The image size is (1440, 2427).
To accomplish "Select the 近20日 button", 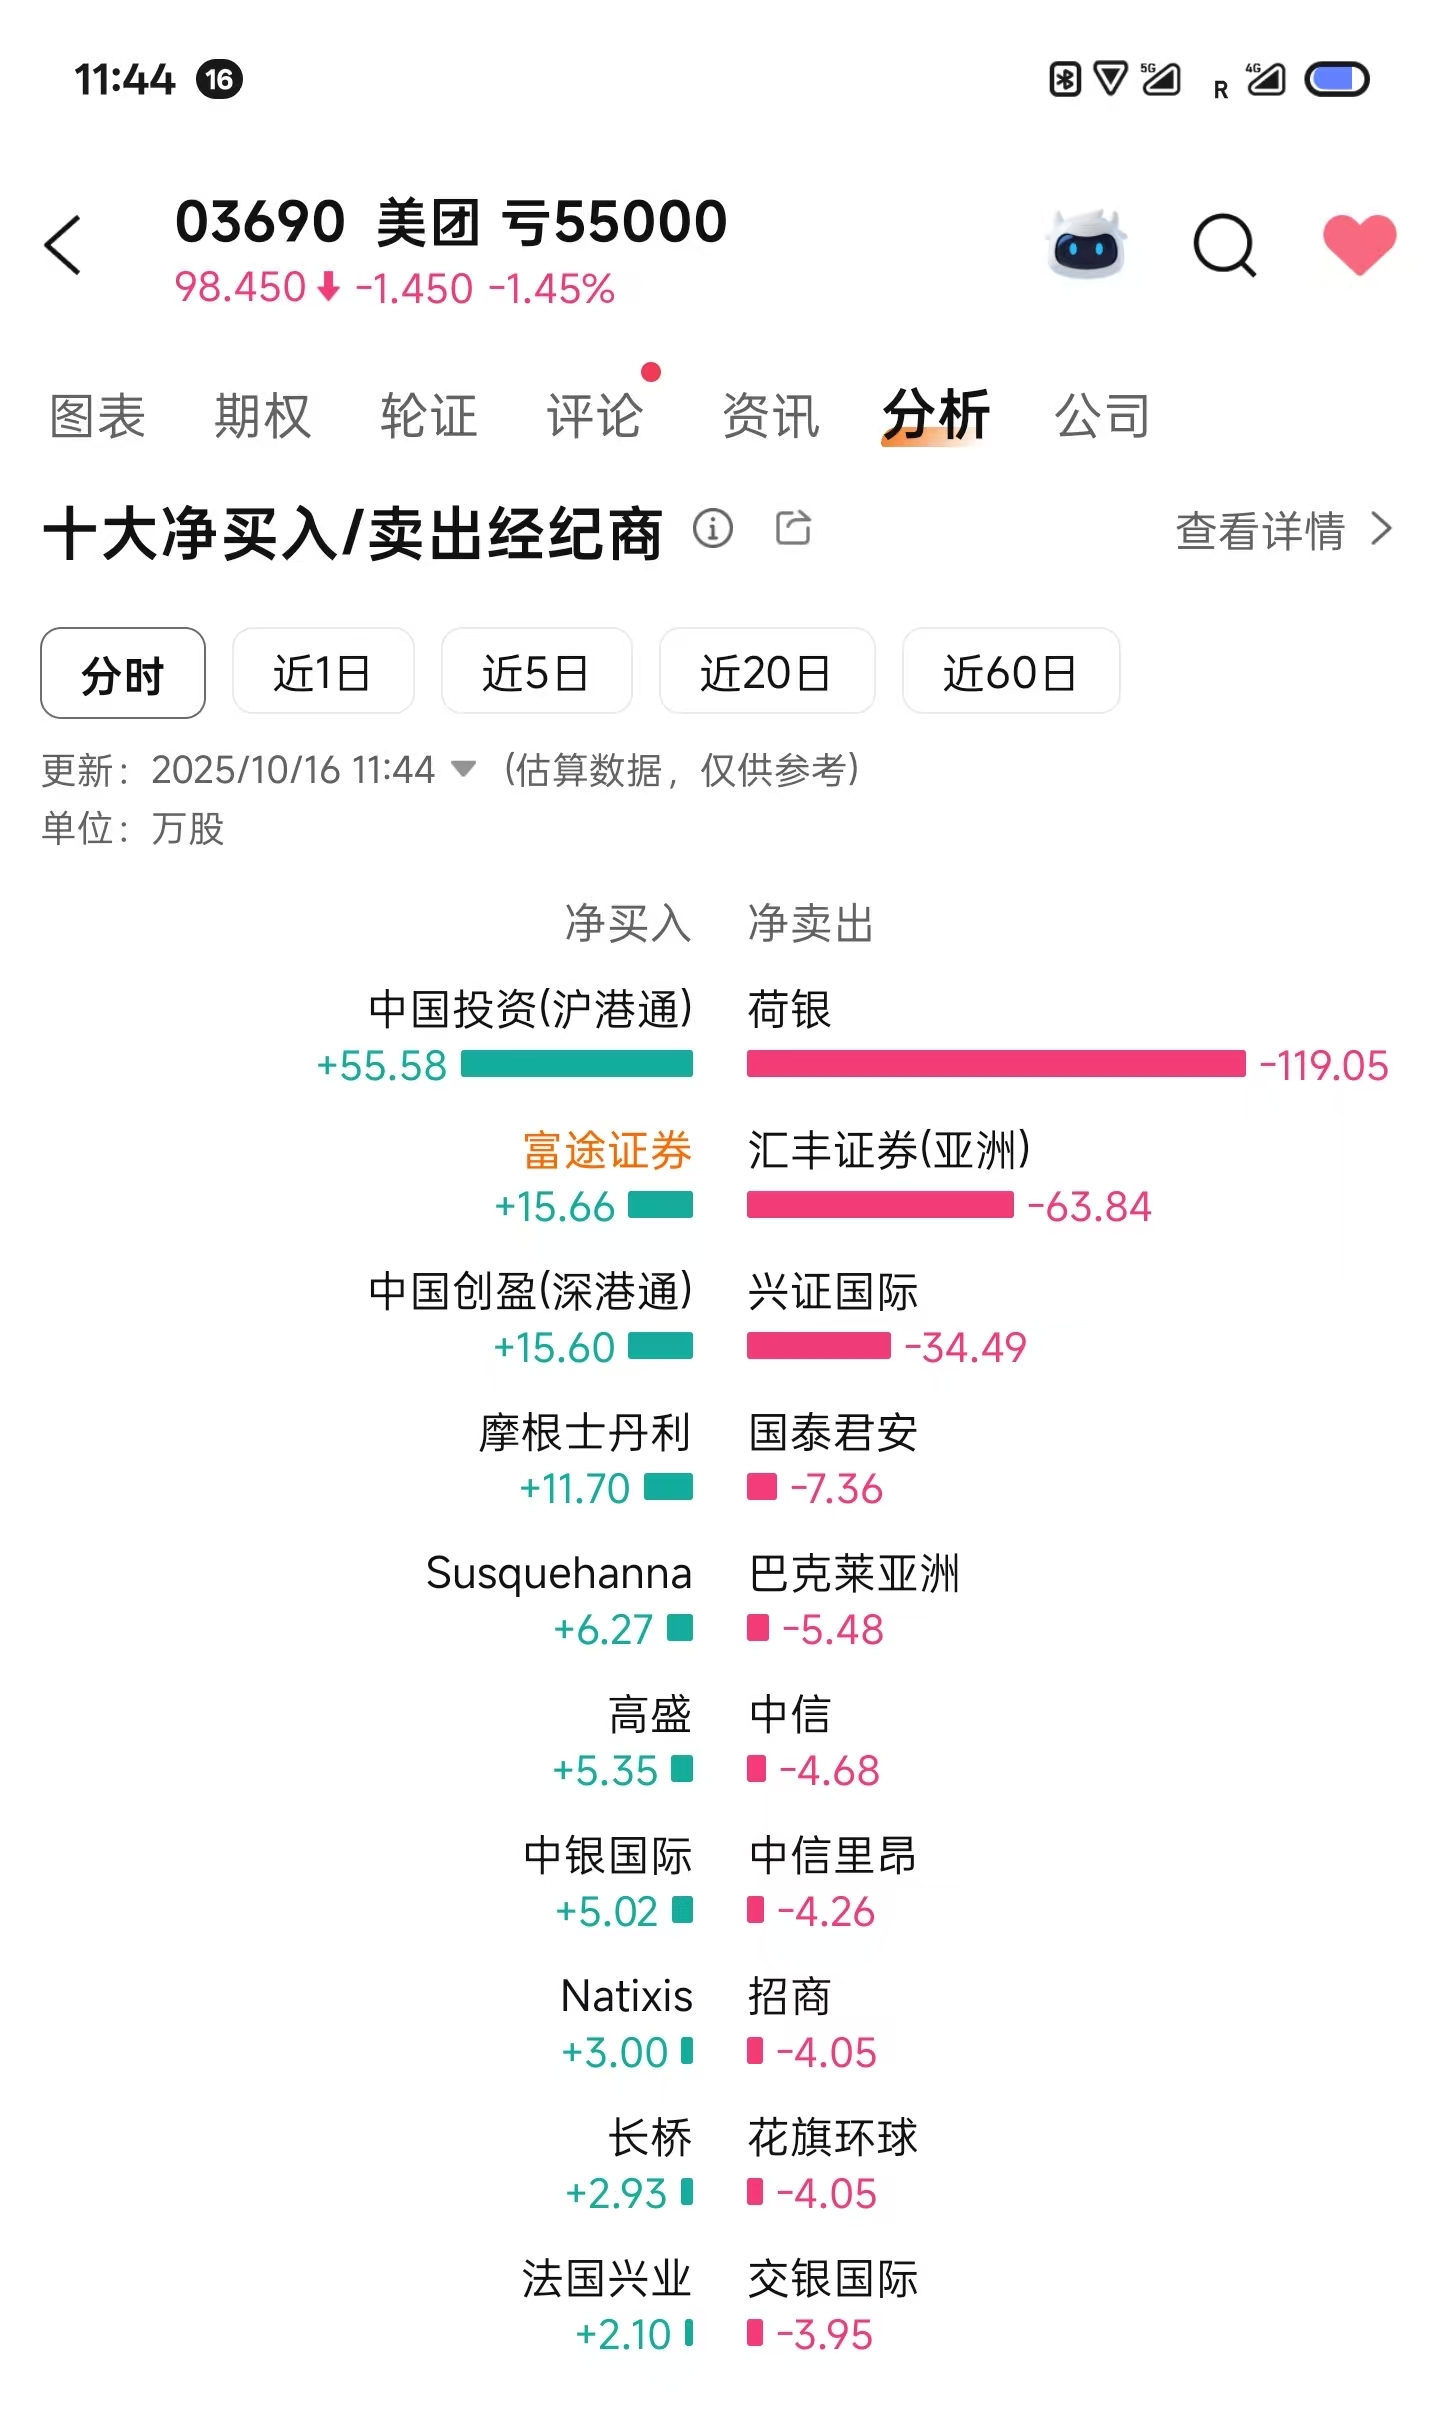I will [x=766, y=671].
